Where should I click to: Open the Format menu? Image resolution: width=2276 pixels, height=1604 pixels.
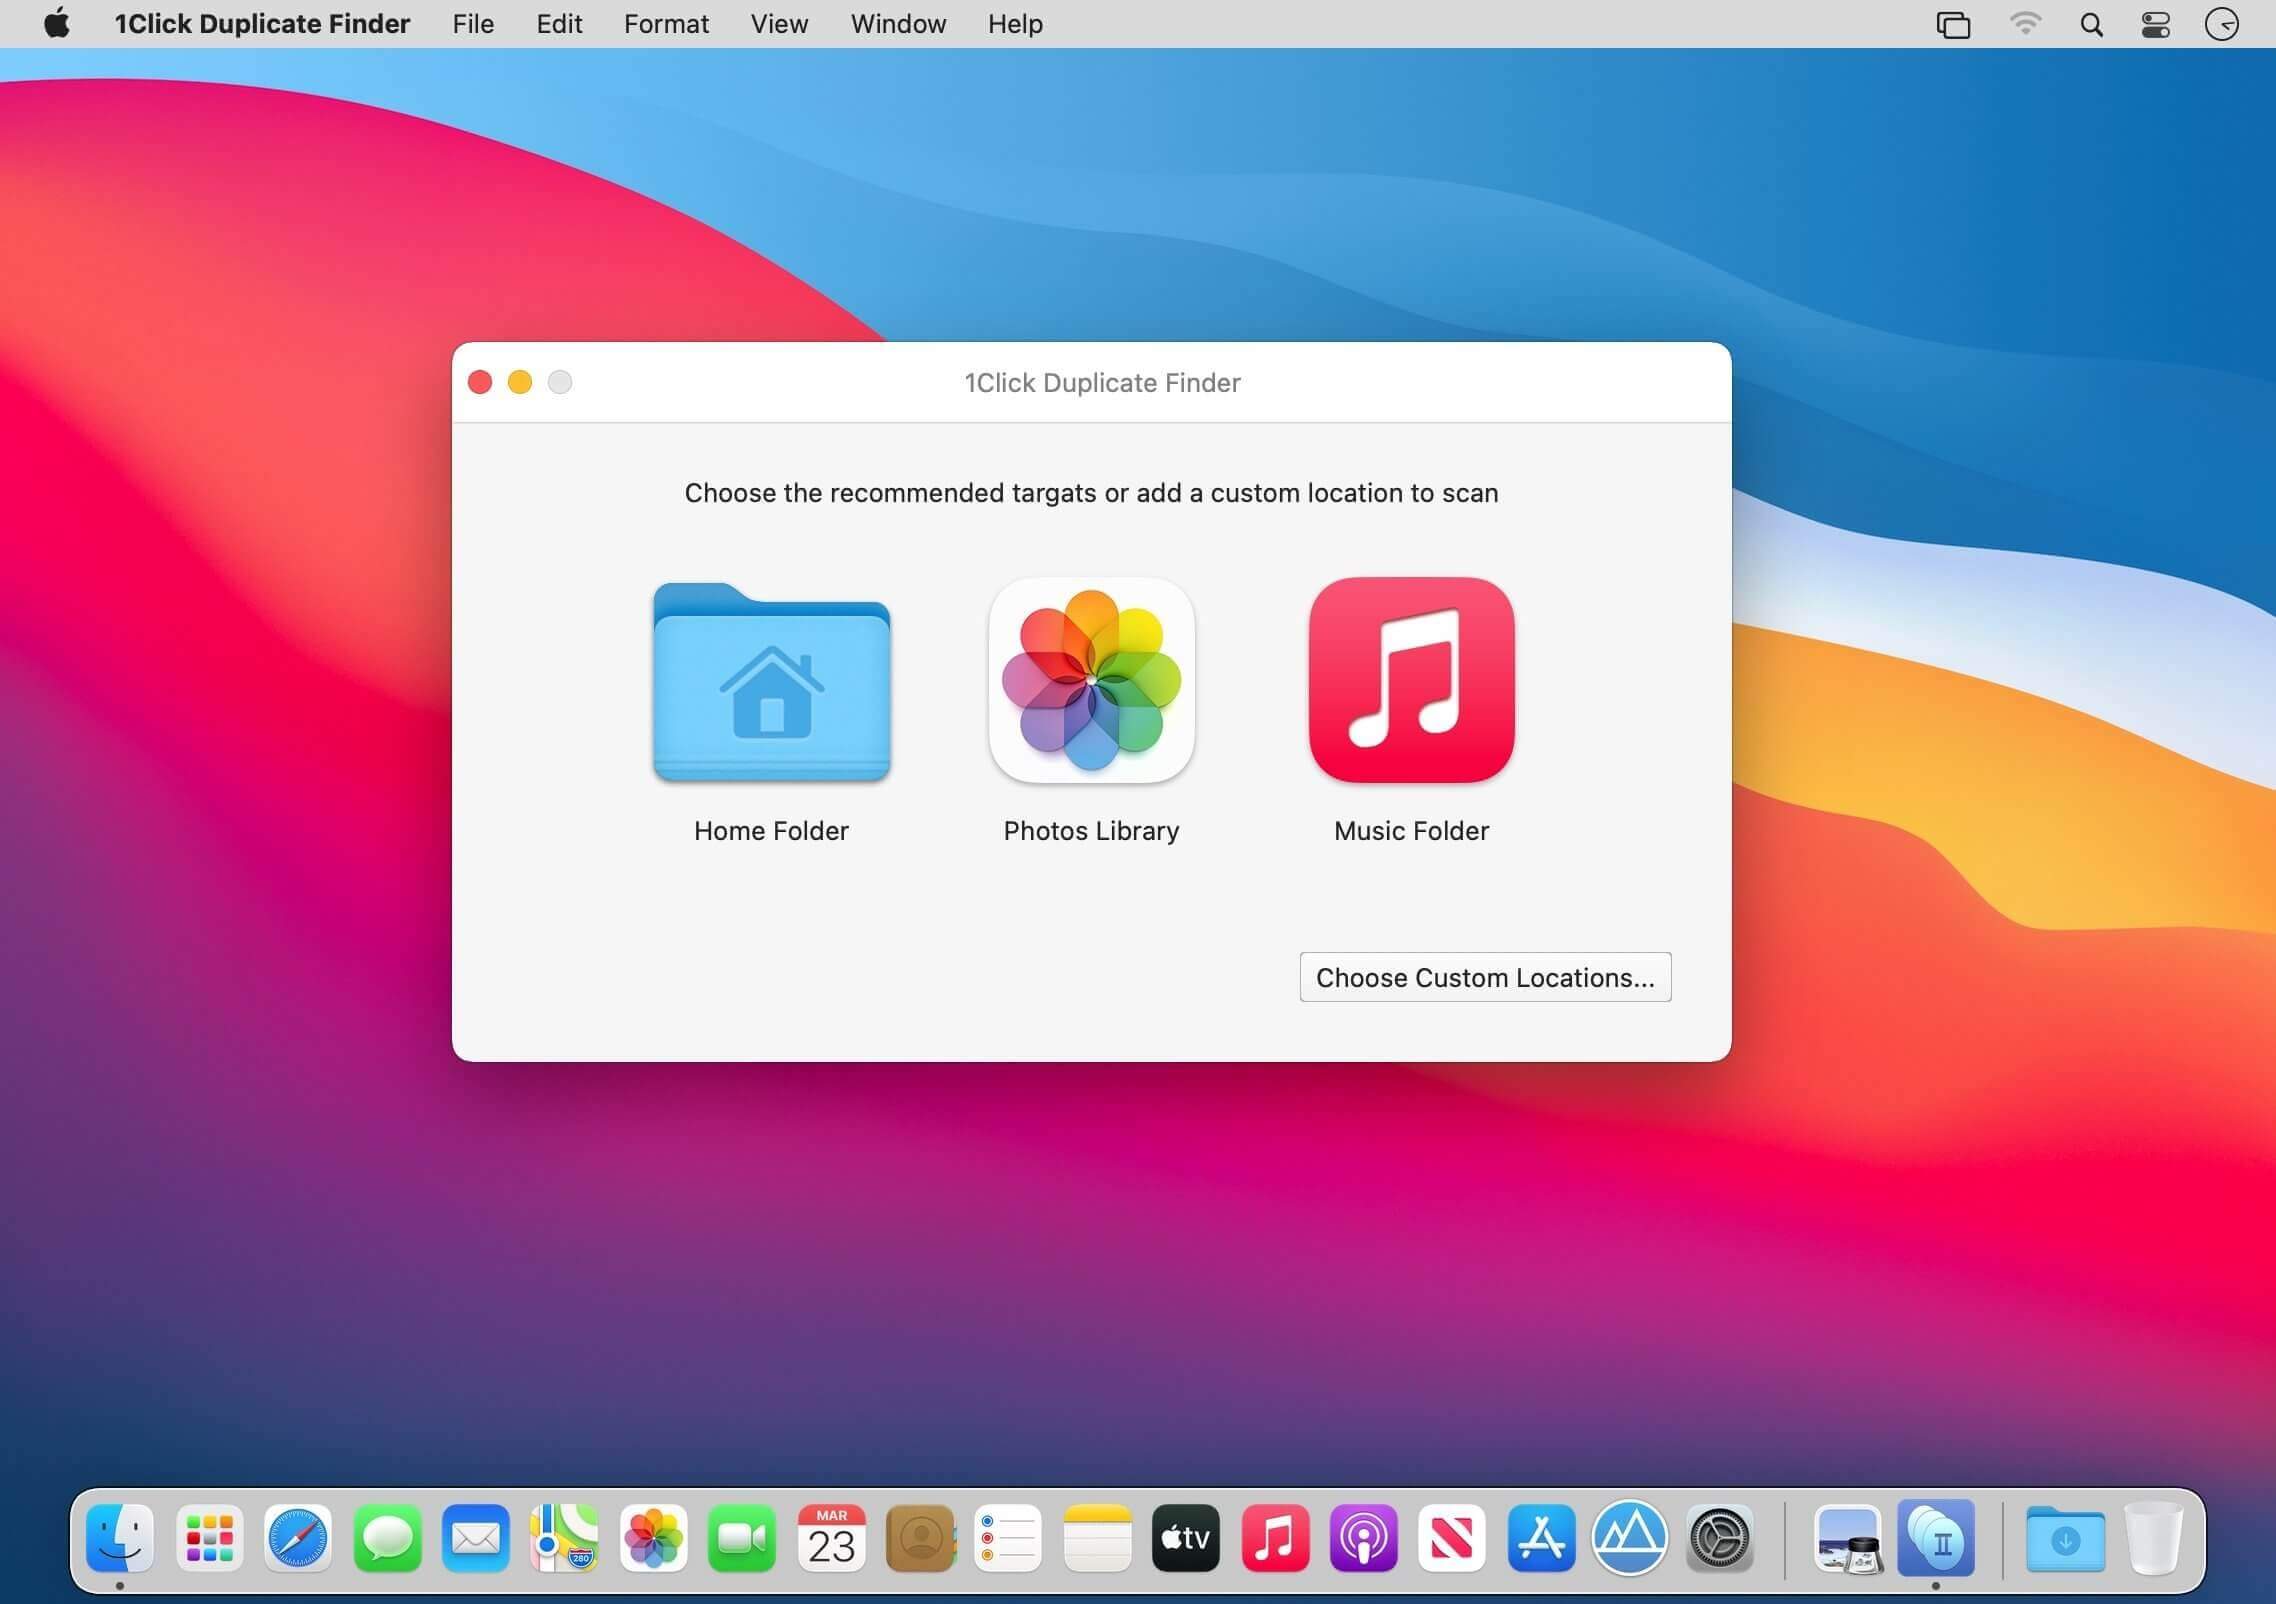tap(666, 24)
